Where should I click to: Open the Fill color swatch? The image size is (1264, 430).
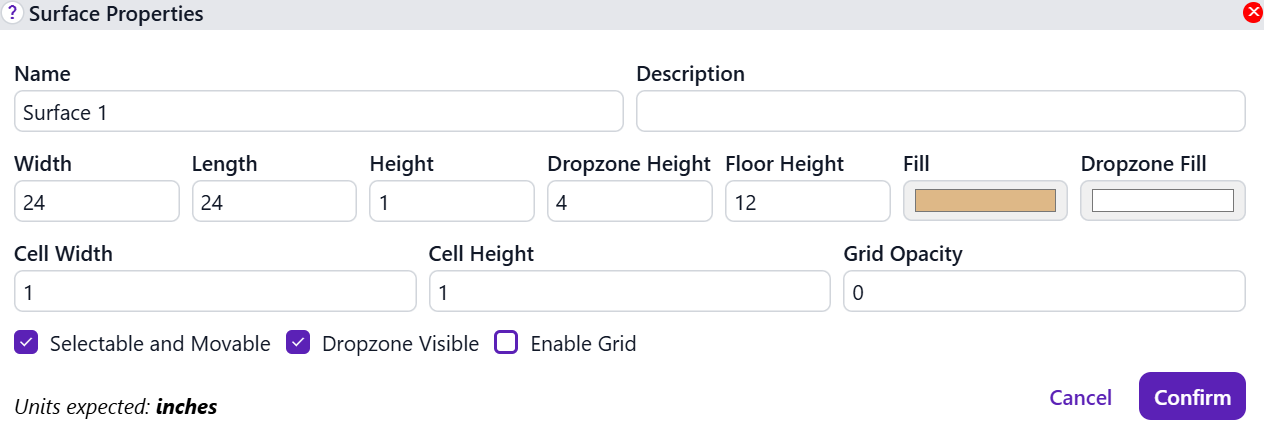pyautogui.click(x=985, y=201)
